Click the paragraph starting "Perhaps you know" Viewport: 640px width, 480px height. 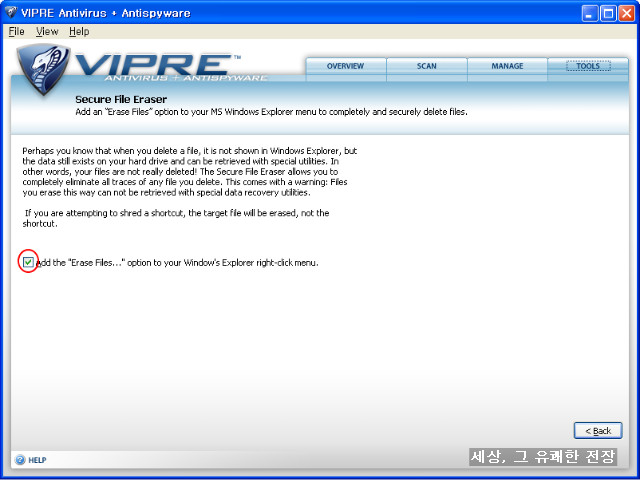(x=190, y=171)
